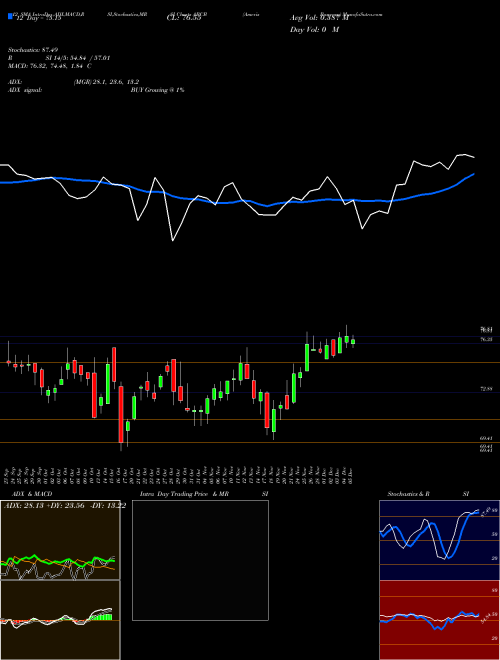Click the 'ADX: 28.13 +DY: 23.56 -DY: 13.22' readout
Image resolution: width=500 pixels, height=660 pixels.
tap(65, 505)
